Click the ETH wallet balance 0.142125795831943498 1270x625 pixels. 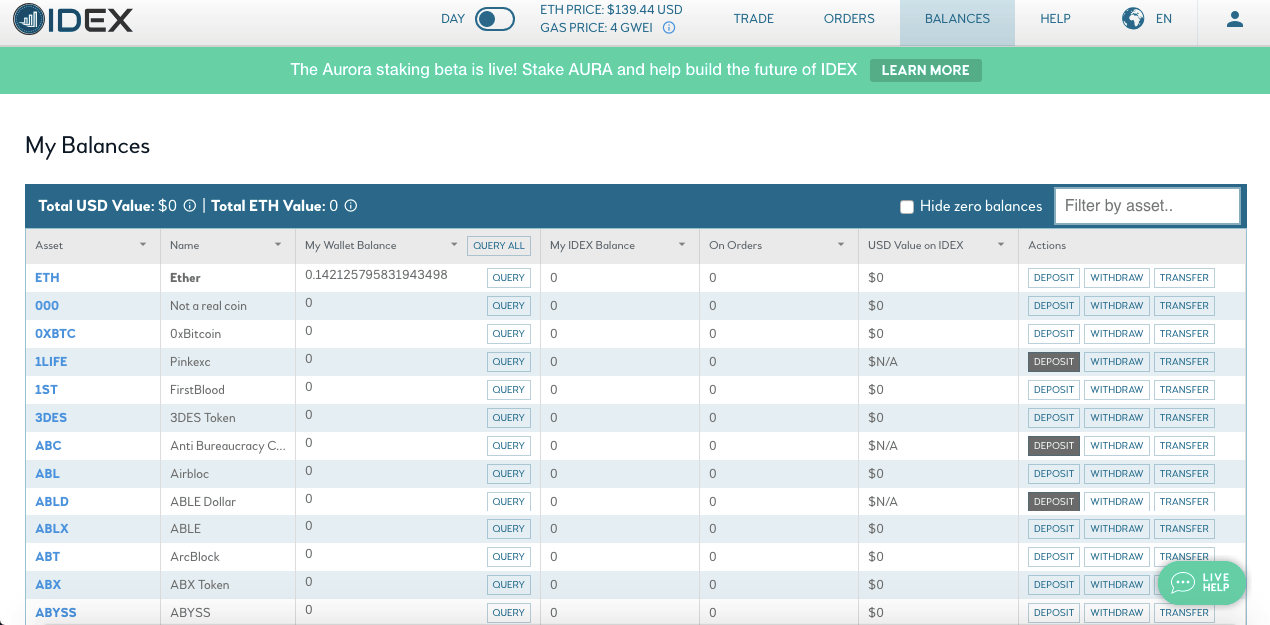coord(376,275)
